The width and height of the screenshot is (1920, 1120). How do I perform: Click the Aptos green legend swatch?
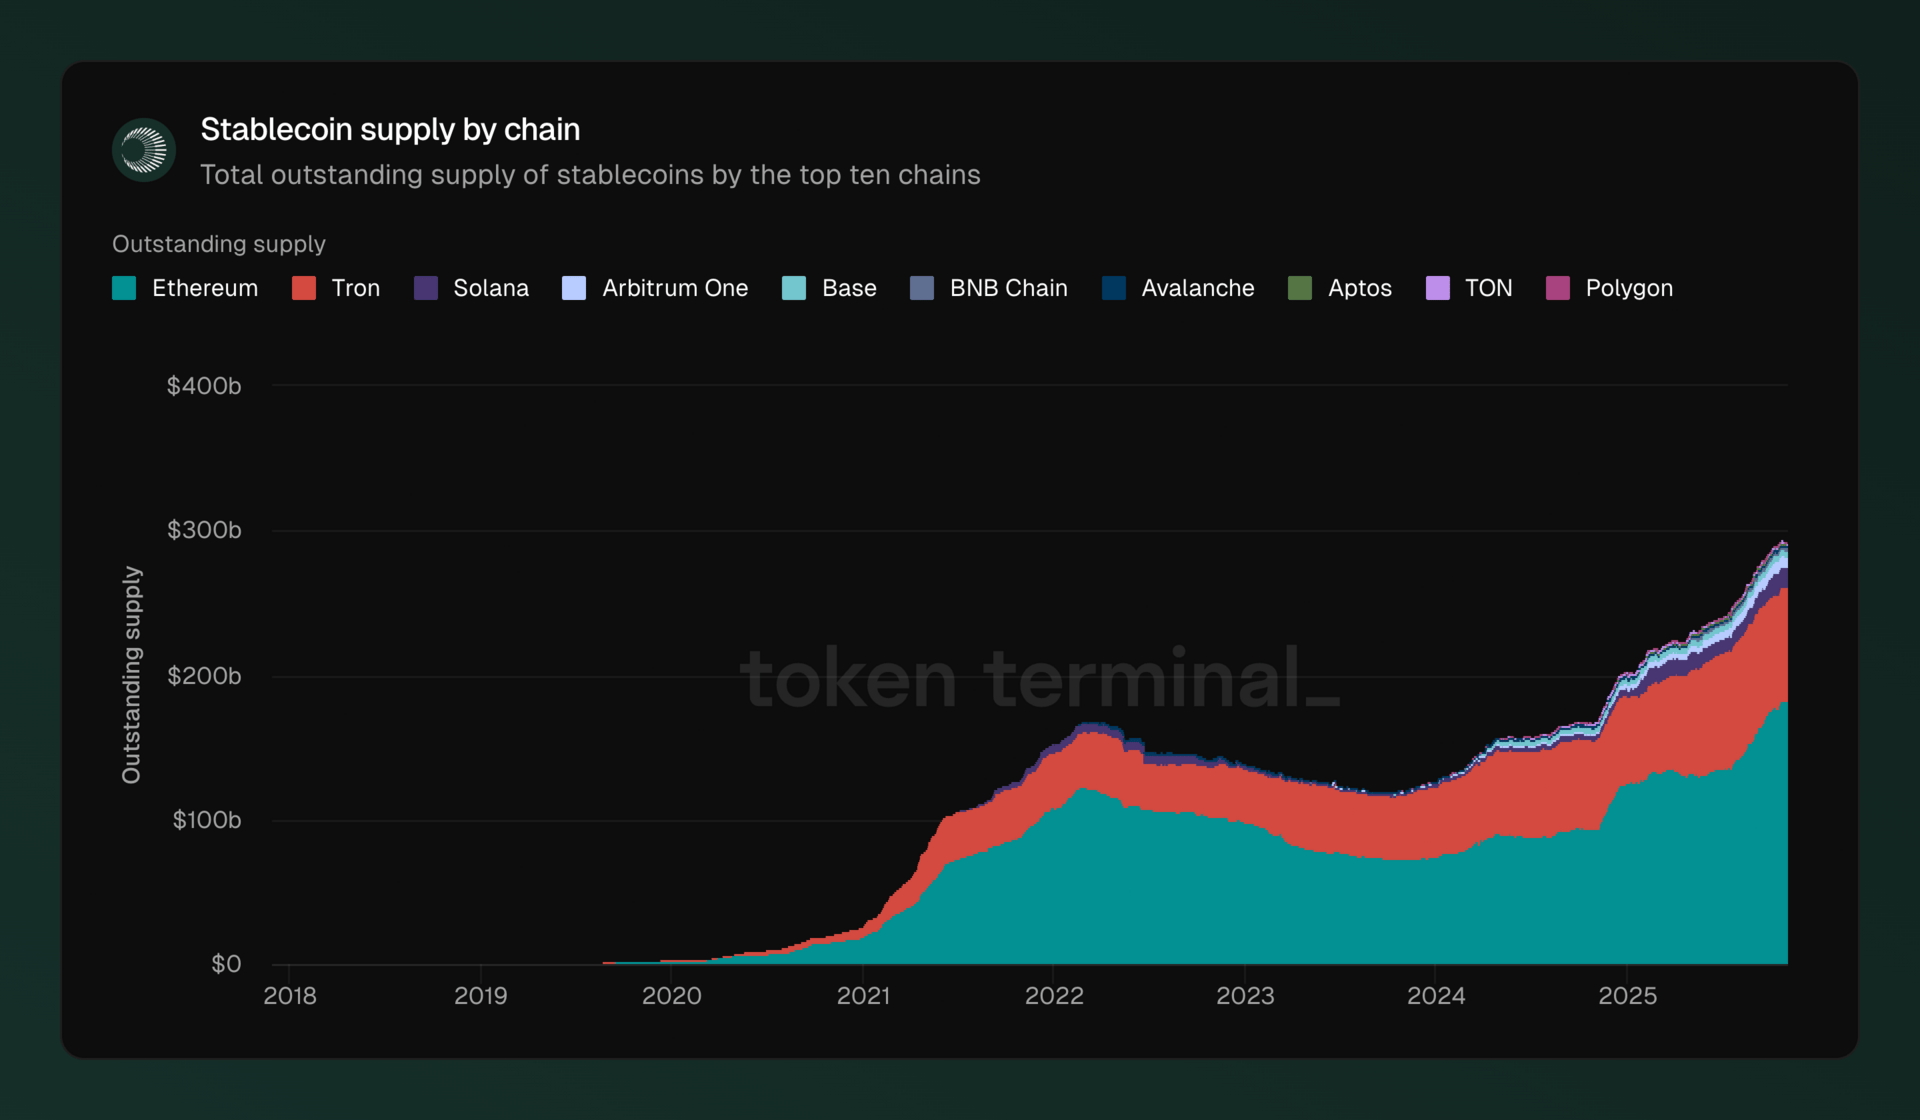(1300, 288)
